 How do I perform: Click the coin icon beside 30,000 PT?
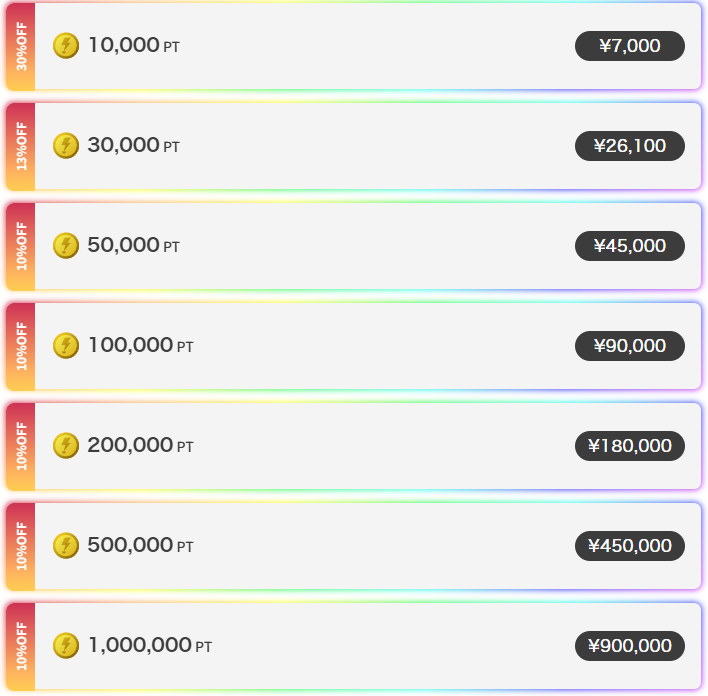tap(66, 145)
